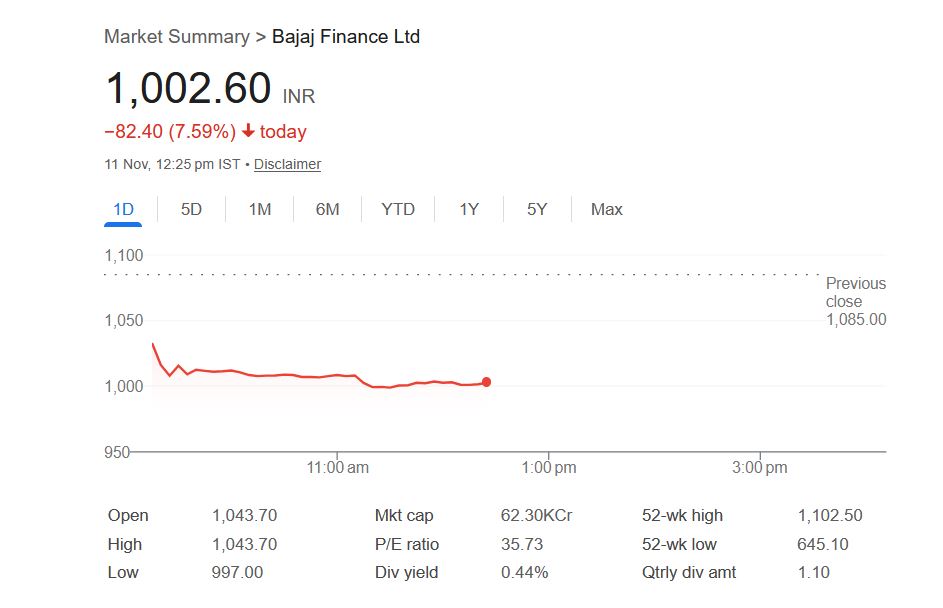The width and height of the screenshot is (943, 608).
Task: Click the red down arrow price indicator
Action: [249, 132]
